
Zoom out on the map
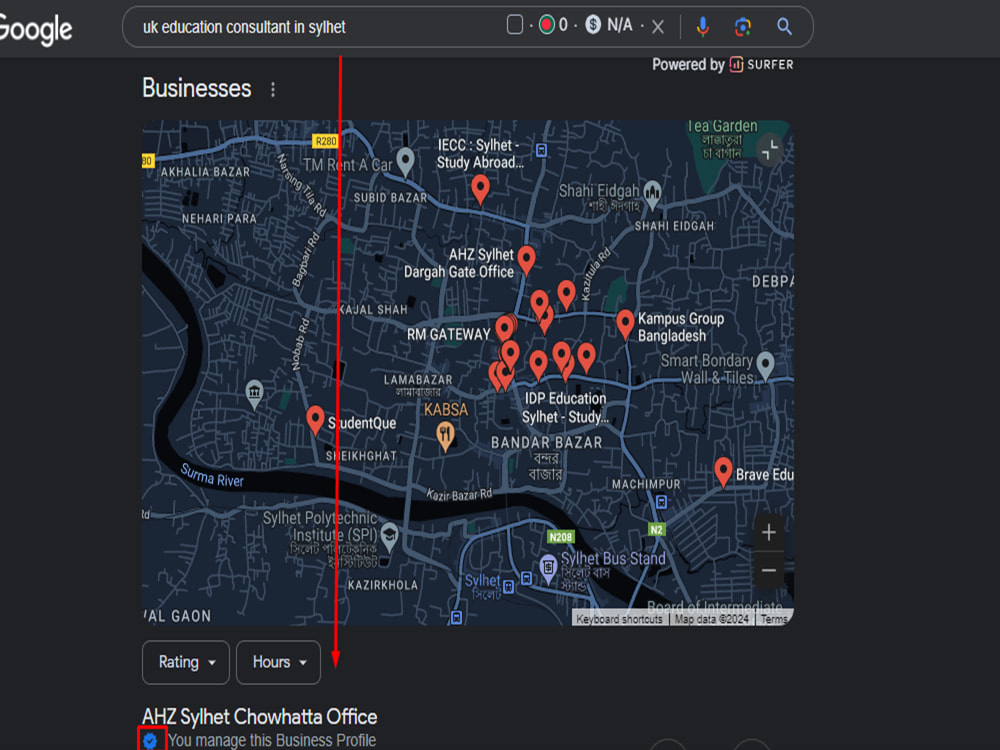769,570
